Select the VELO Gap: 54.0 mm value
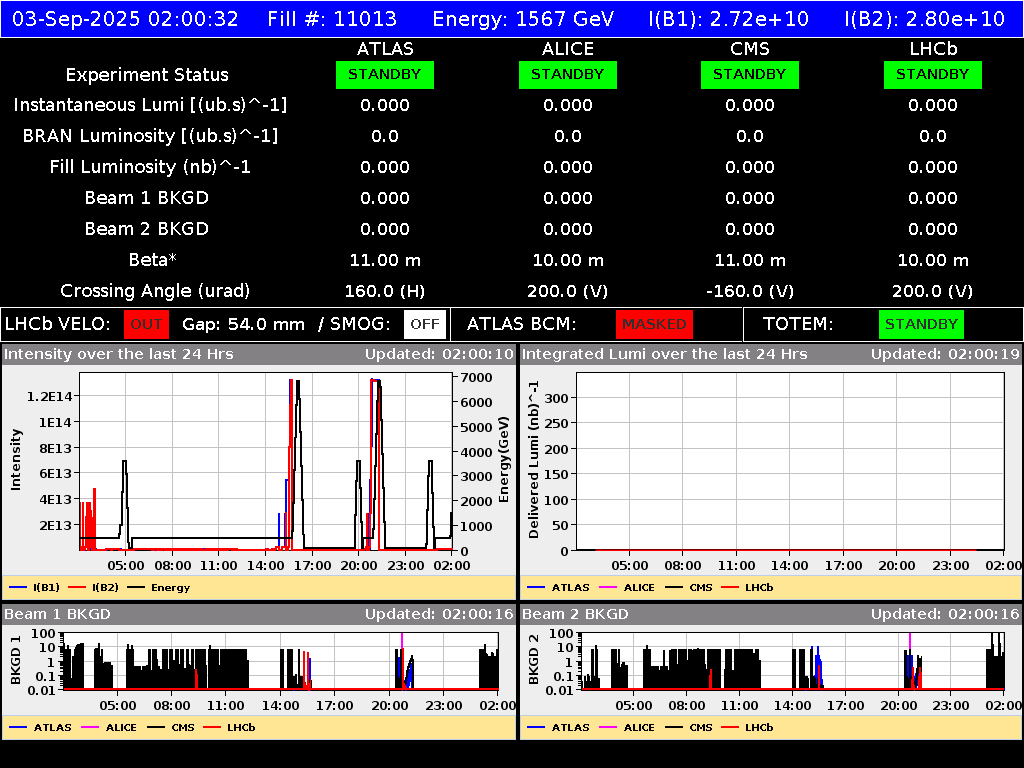 (x=243, y=325)
